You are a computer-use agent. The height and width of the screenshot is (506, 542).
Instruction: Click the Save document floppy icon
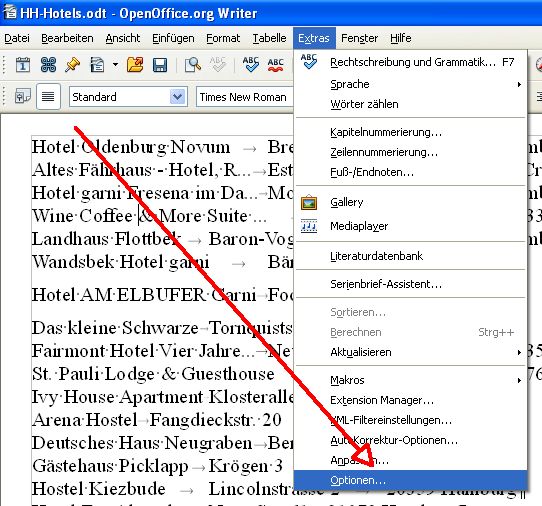pyautogui.click(x=160, y=65)
